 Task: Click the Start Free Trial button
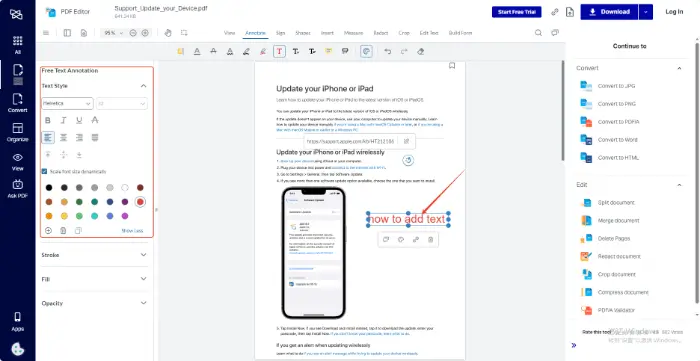click(x=517, y=12)
